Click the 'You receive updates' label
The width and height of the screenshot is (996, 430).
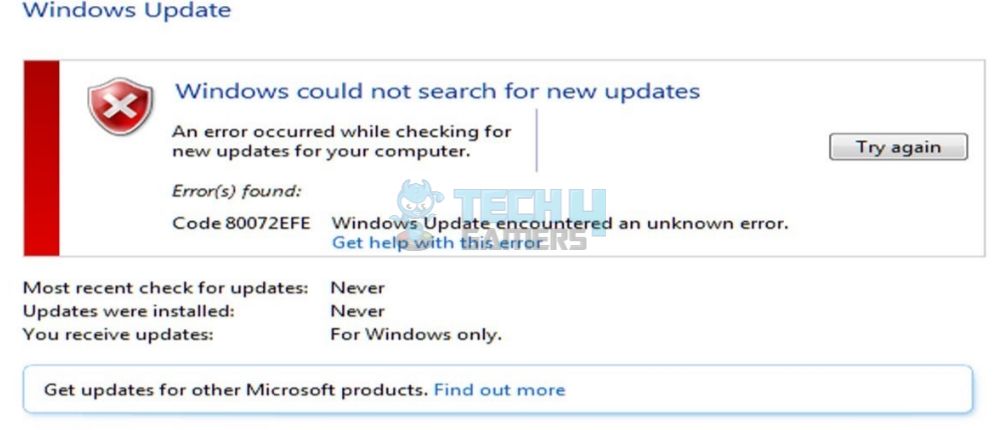tap(118, 335)
